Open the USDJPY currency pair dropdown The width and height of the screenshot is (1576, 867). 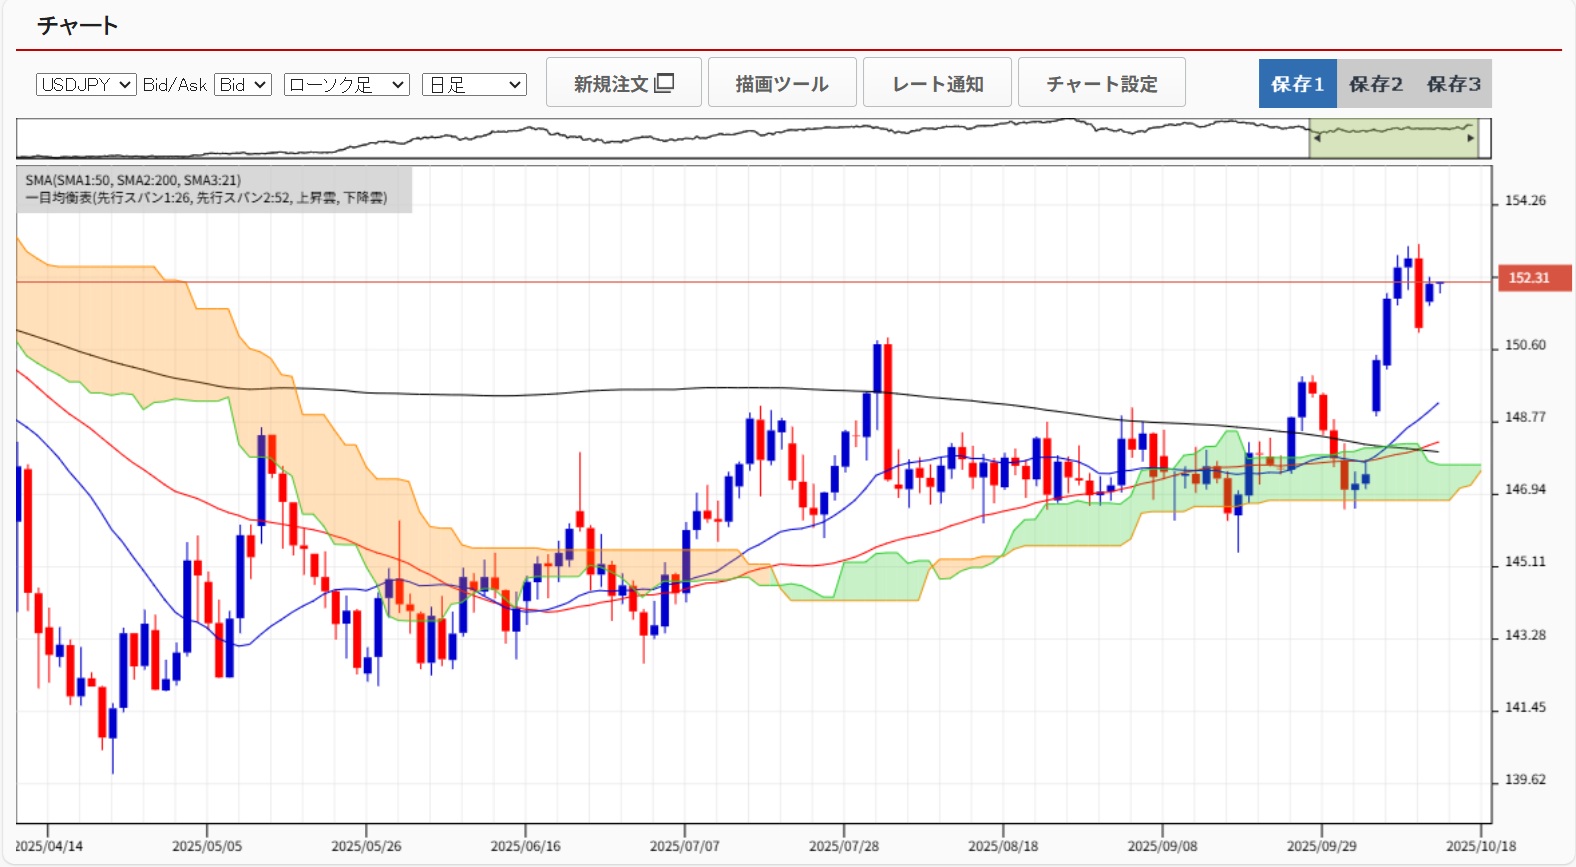(86, 85)
